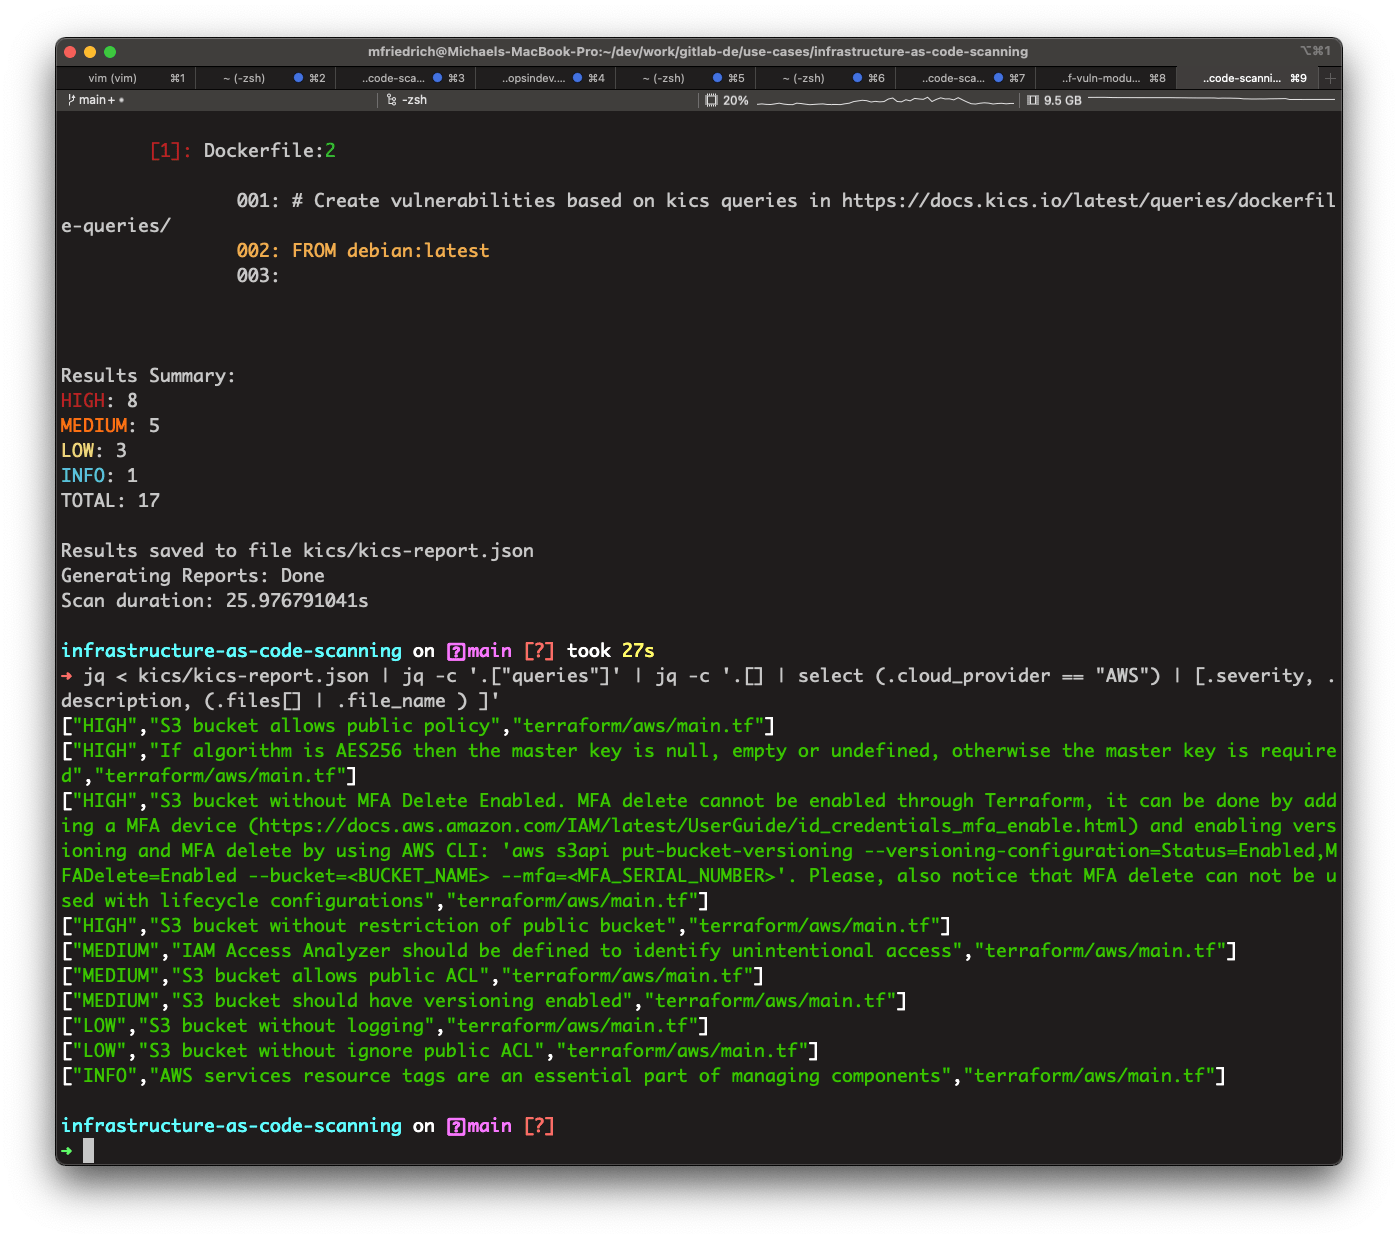Switch to the ~ (-zsh) ⌘5 tab

[x=664, y=77]
